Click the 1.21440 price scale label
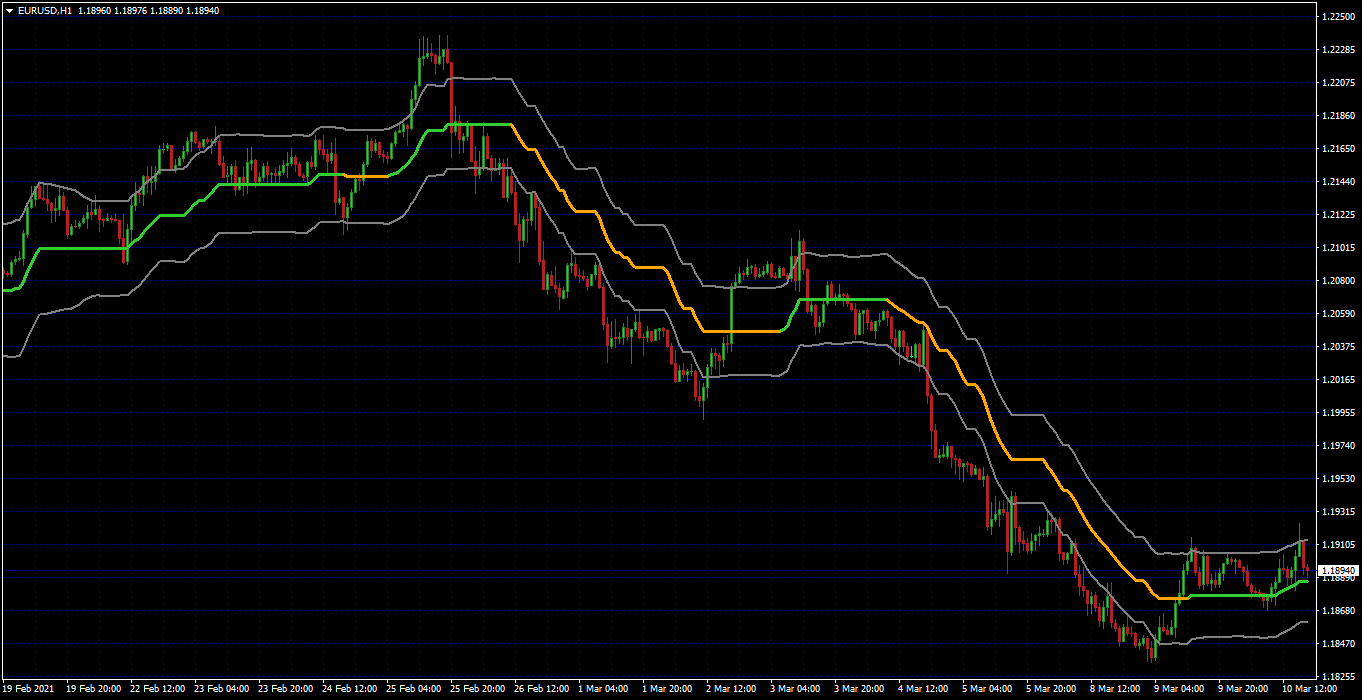Viewport: 1362px width, 700px height. tap(1338, 182)
